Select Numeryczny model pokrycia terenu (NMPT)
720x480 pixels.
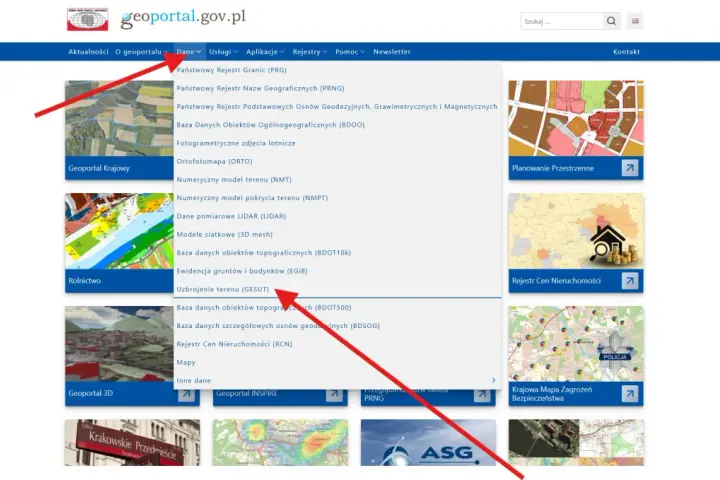coord(252,198)
